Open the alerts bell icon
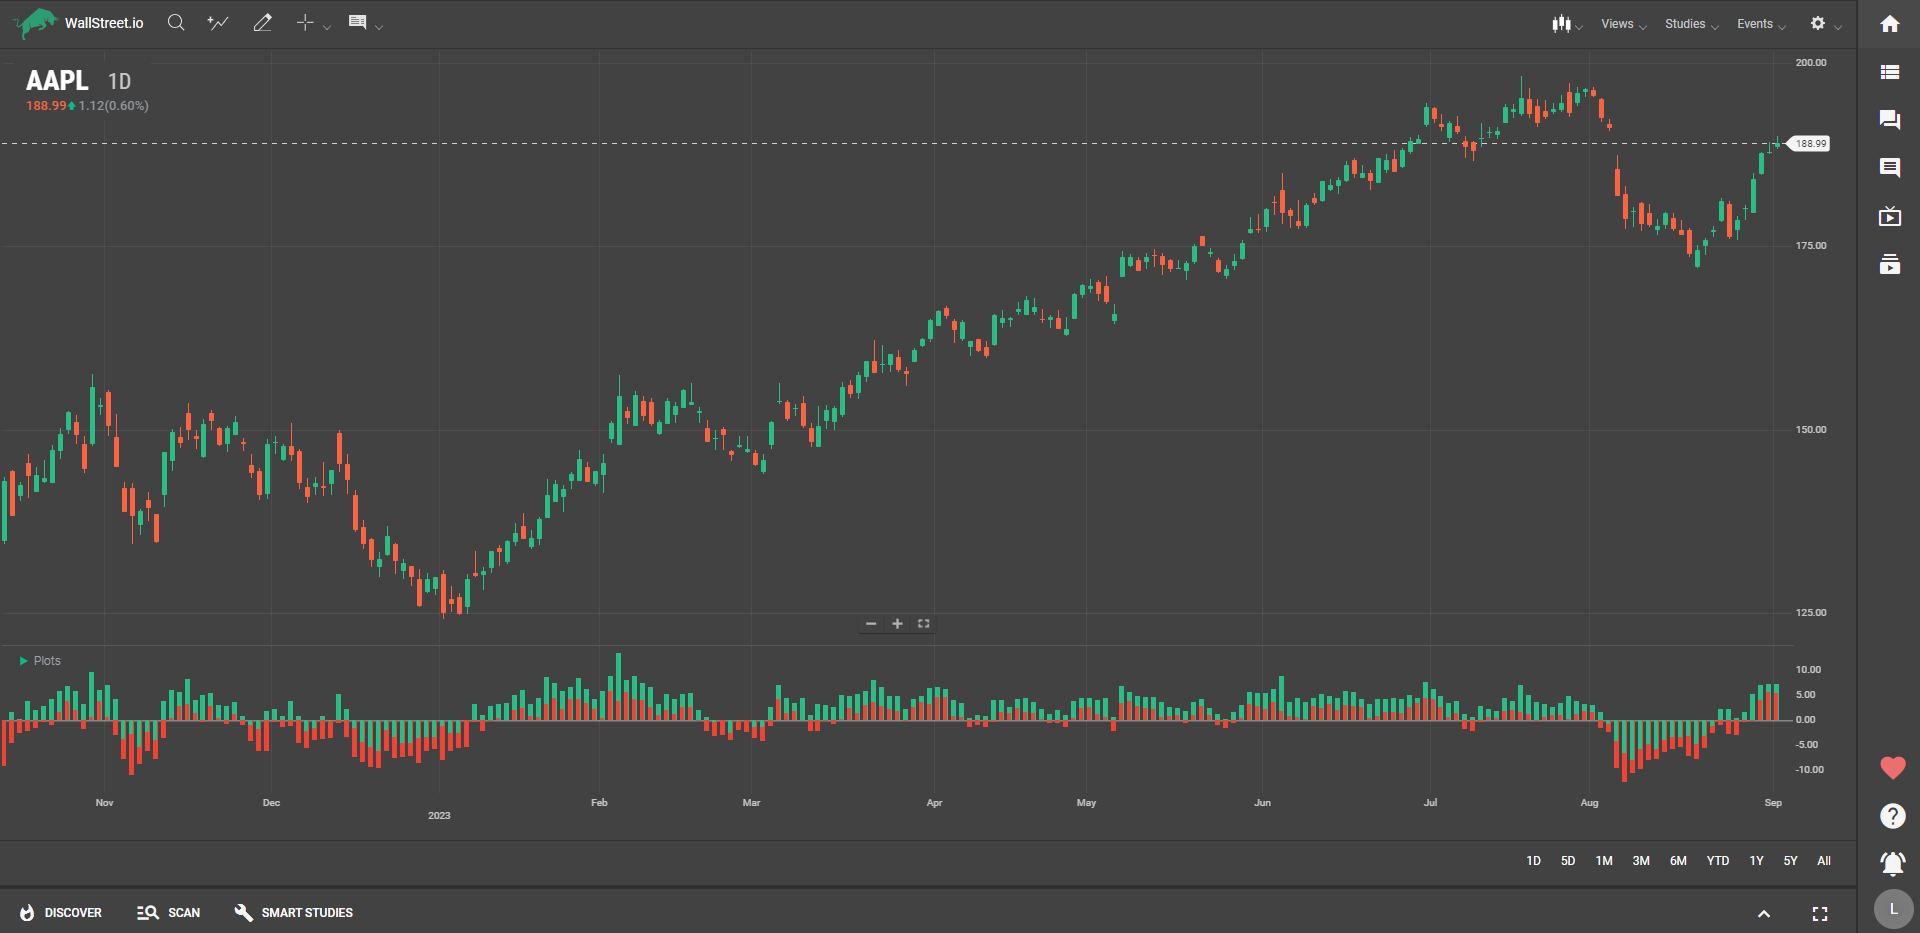 1893,863
